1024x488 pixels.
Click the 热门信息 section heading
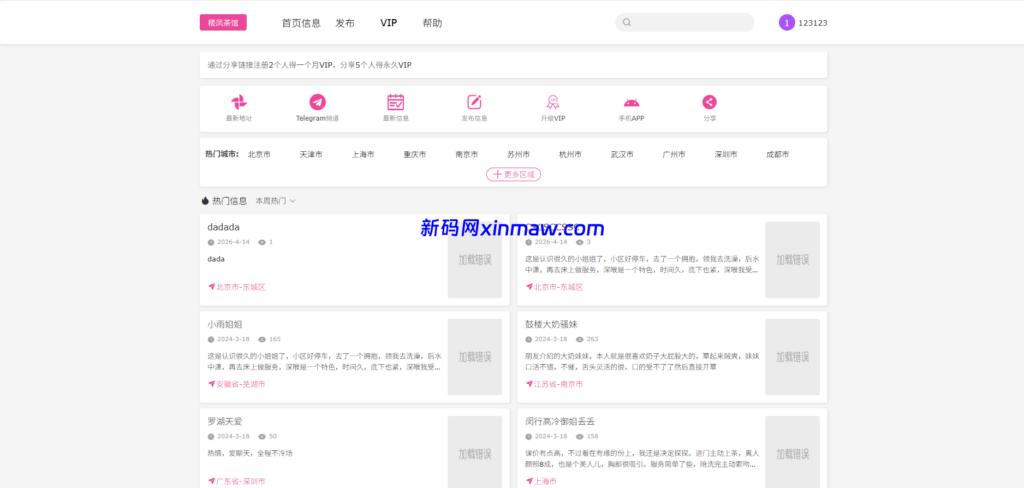coord(230,201)
